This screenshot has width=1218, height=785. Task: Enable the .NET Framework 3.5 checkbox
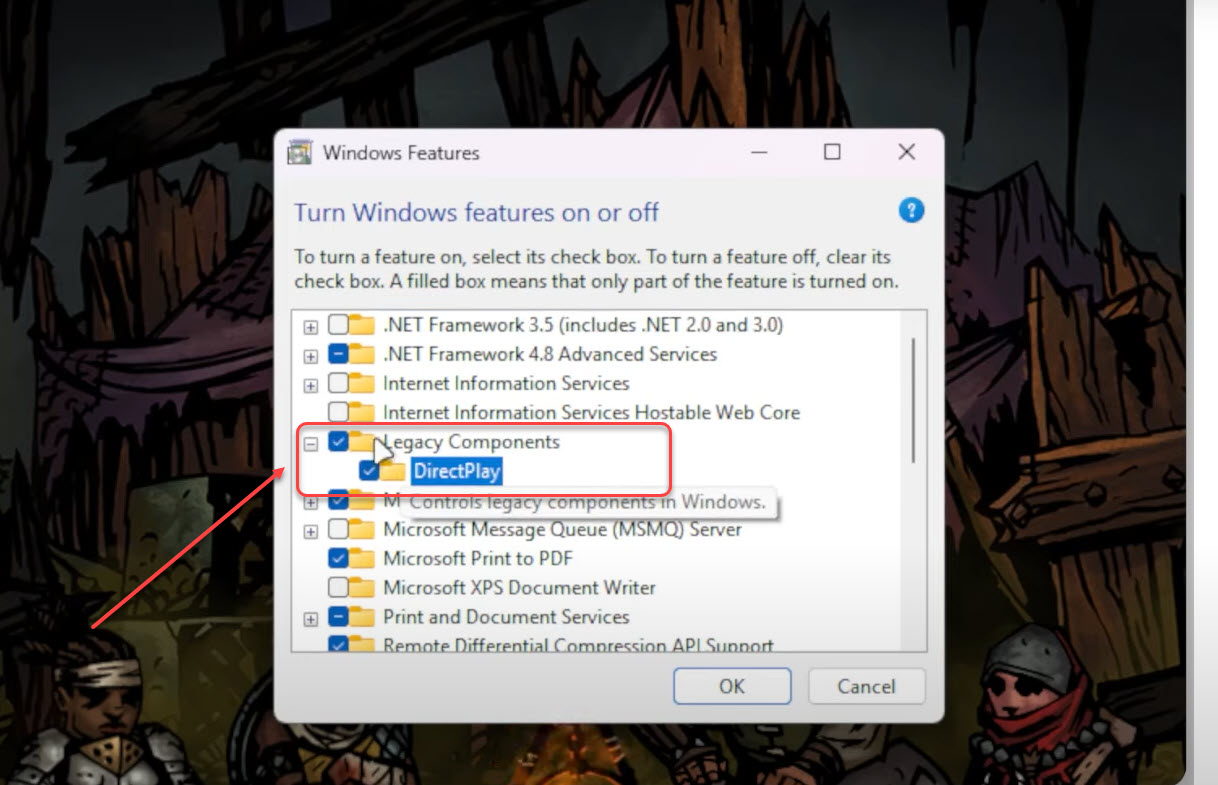(x=340, y=325)
